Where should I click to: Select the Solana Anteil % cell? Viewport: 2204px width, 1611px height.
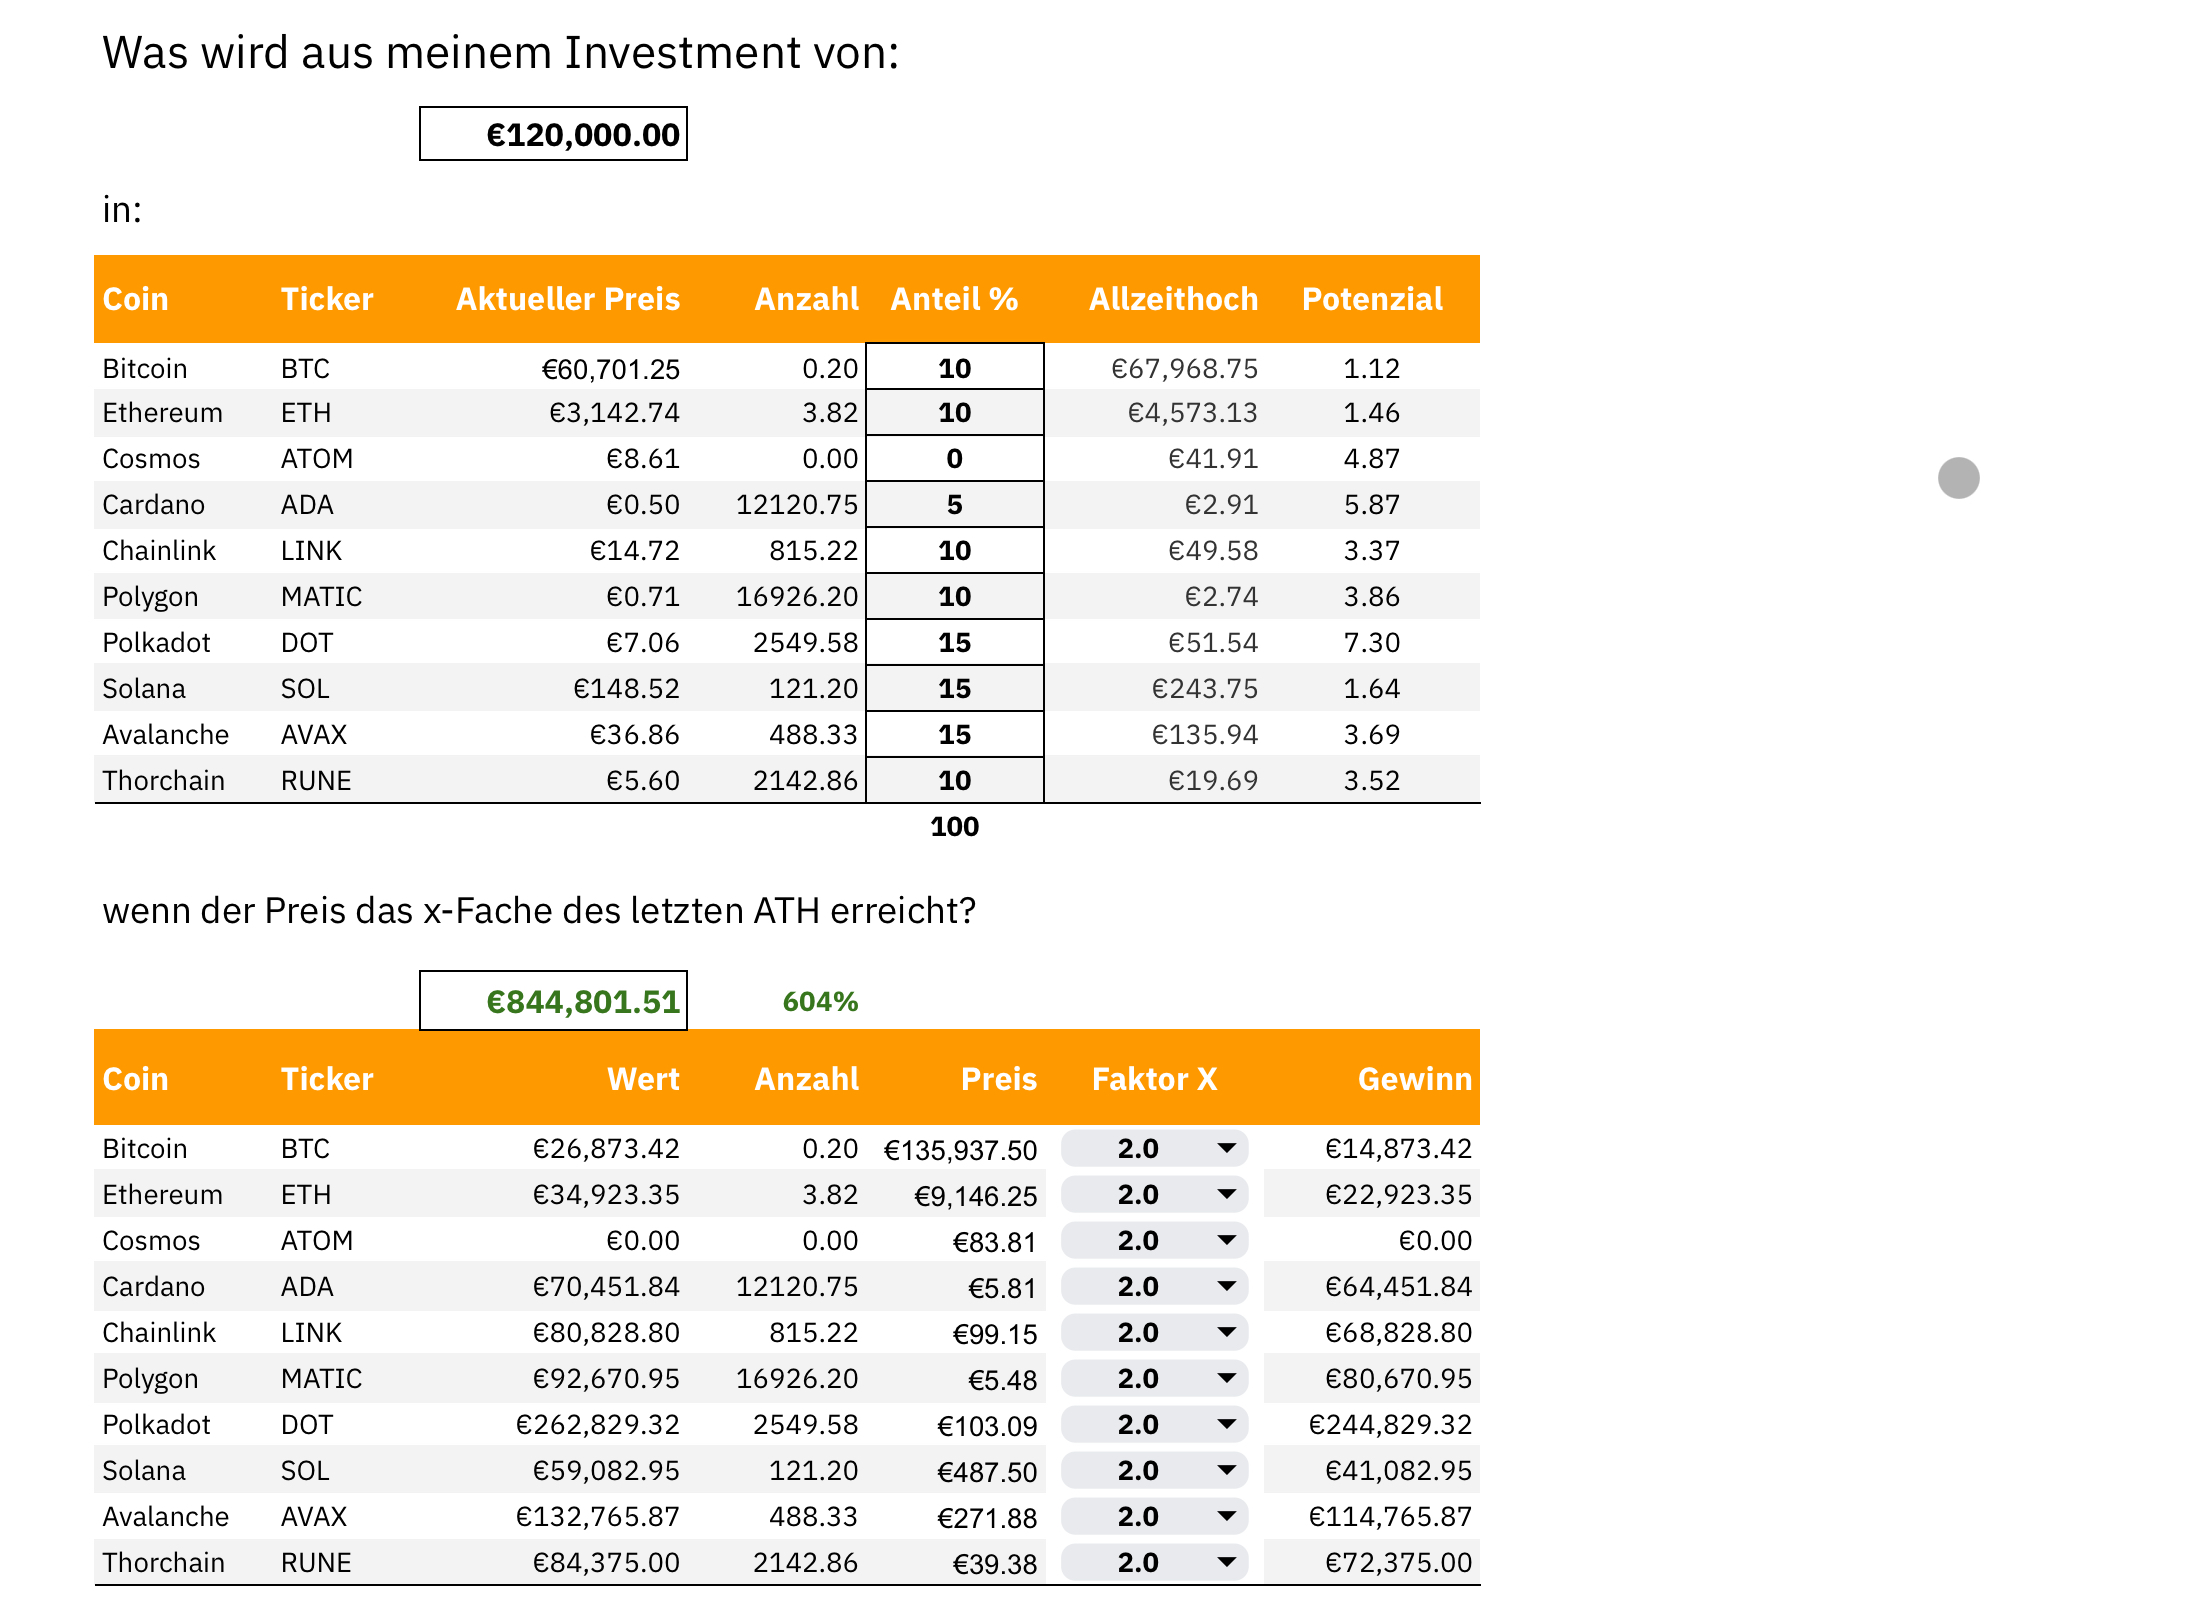click(x=955, y=688)
